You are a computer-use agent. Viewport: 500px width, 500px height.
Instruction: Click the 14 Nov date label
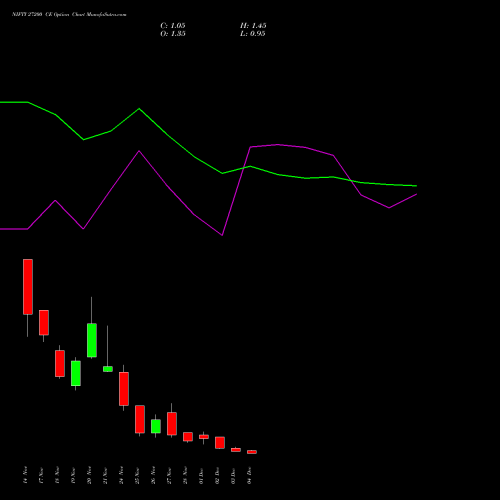[x=26, y=475]
